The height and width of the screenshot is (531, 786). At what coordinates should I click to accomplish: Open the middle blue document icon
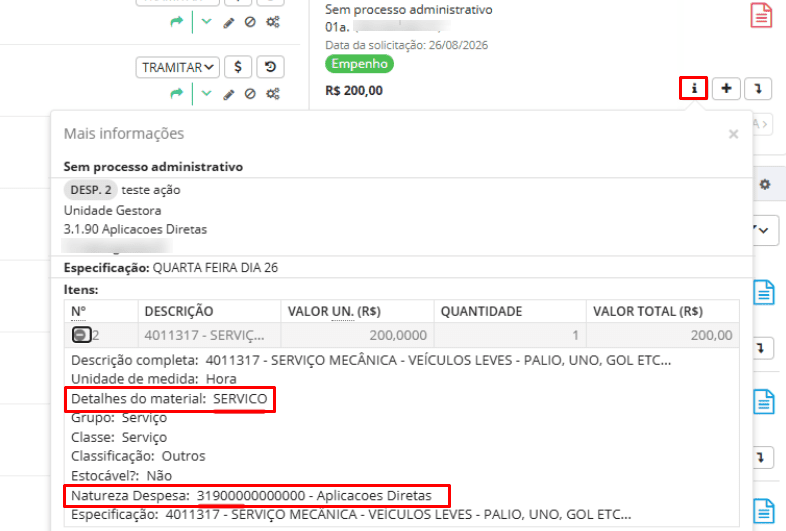[764, 402]
